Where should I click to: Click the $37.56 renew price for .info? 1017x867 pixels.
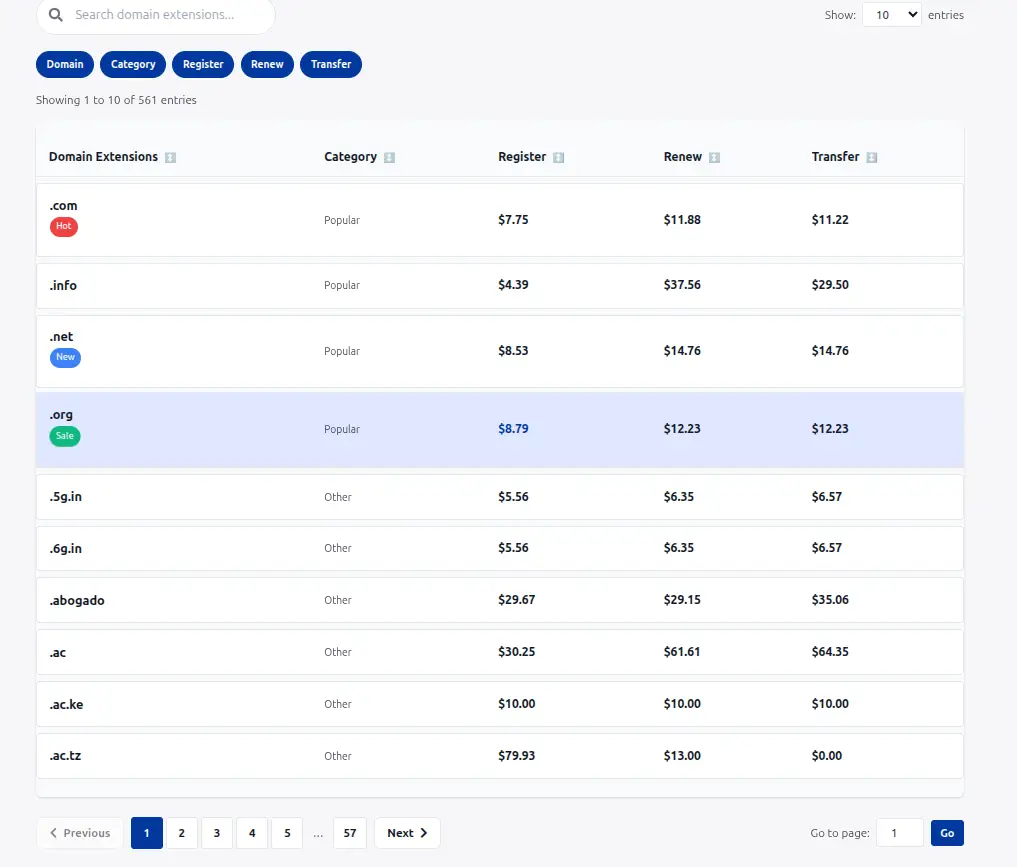[682, 285]
